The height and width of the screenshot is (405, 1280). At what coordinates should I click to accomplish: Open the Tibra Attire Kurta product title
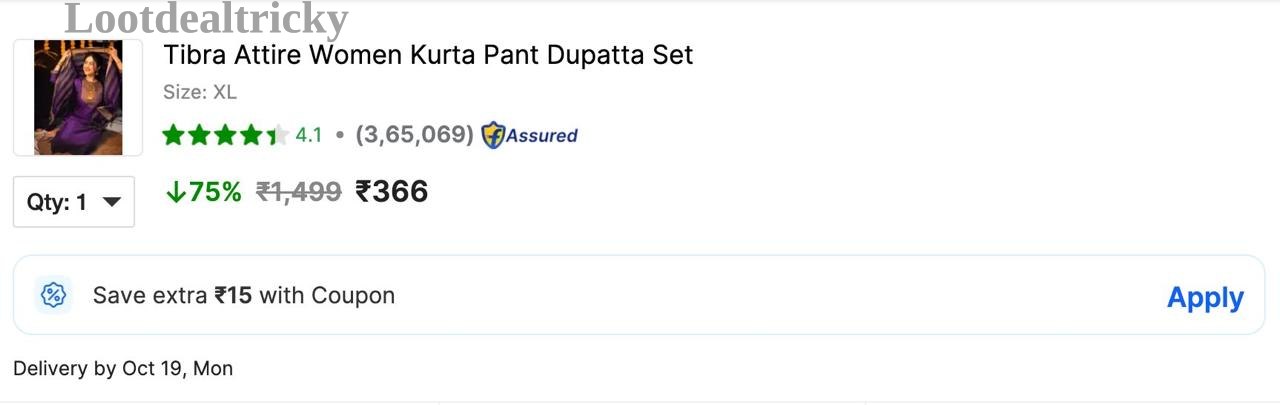(x=428, y=55)
